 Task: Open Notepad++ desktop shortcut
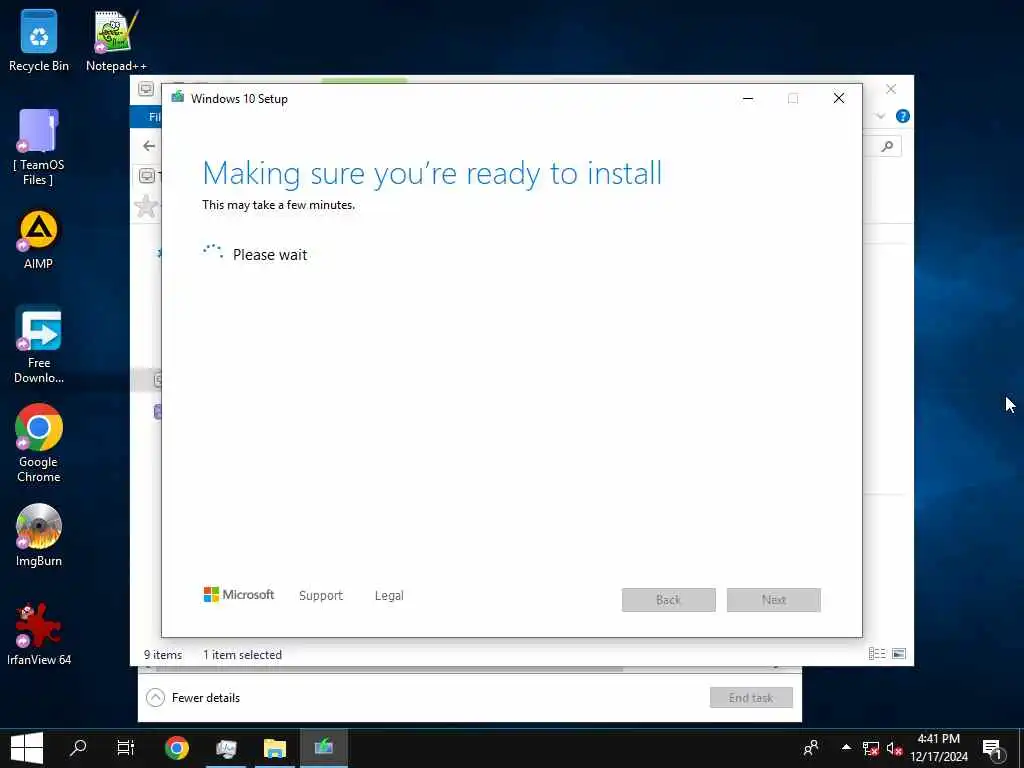116,40
